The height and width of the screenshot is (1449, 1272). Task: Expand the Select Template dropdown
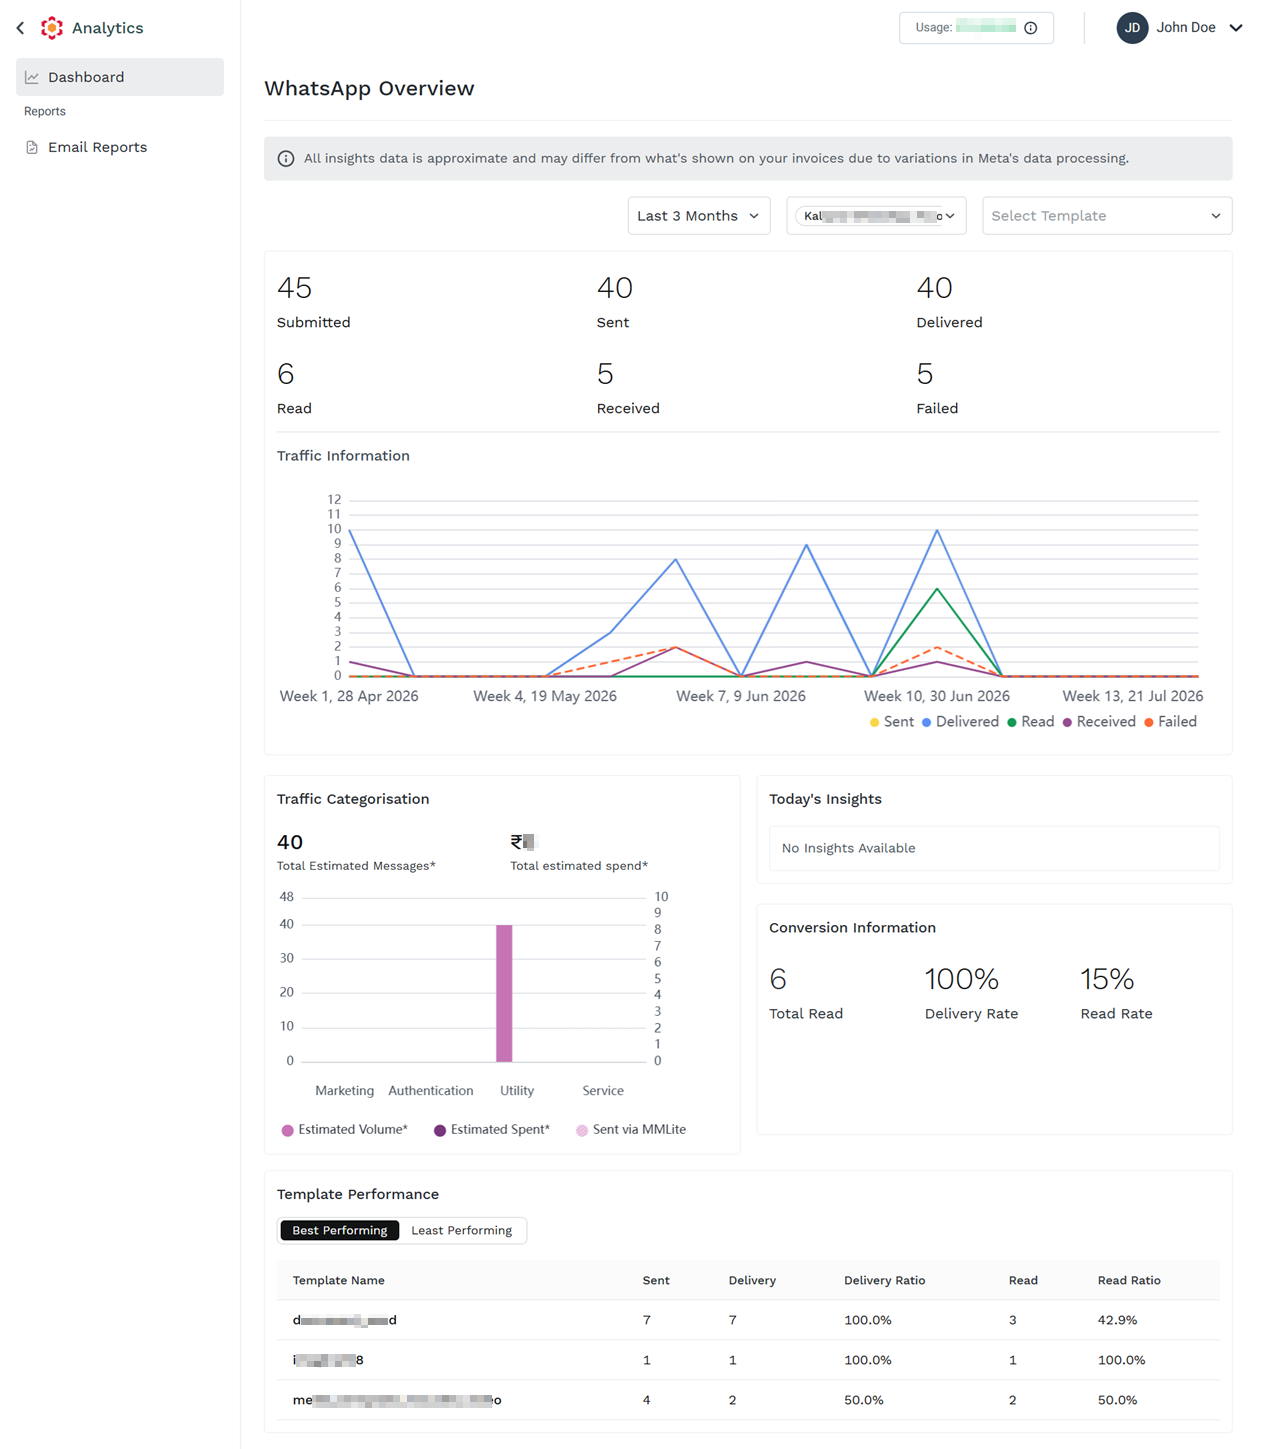[x=1107, y=216]
